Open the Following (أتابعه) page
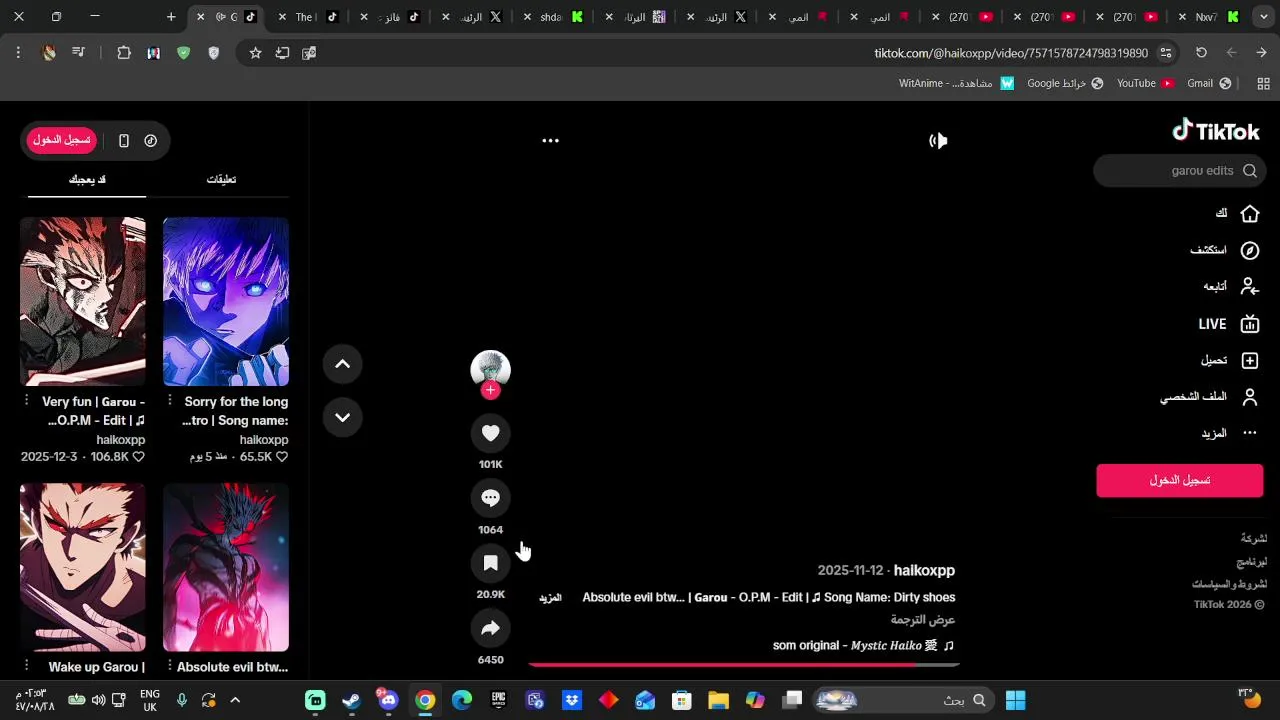Image resolution: width=1280 pixels, height=720 pixels. coord(1230,287)
